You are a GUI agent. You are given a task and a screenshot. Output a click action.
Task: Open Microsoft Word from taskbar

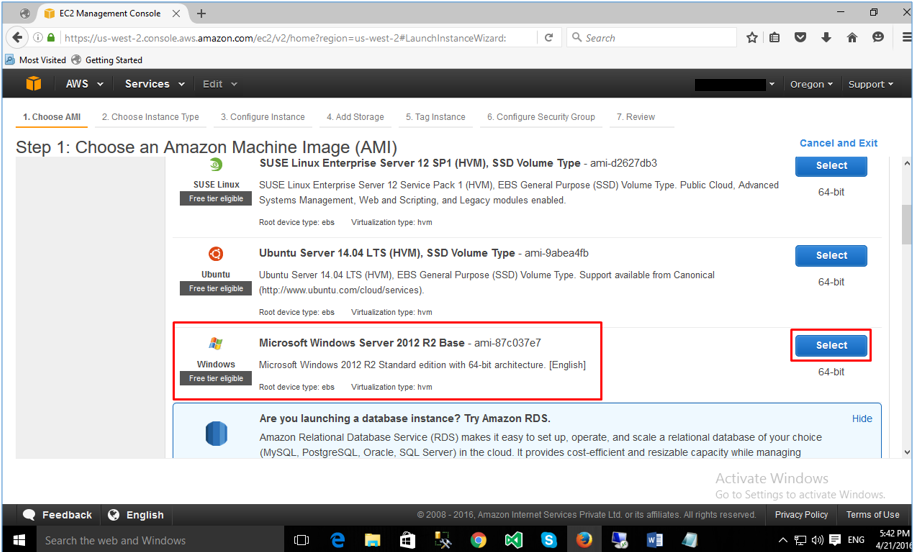(654, 540)
